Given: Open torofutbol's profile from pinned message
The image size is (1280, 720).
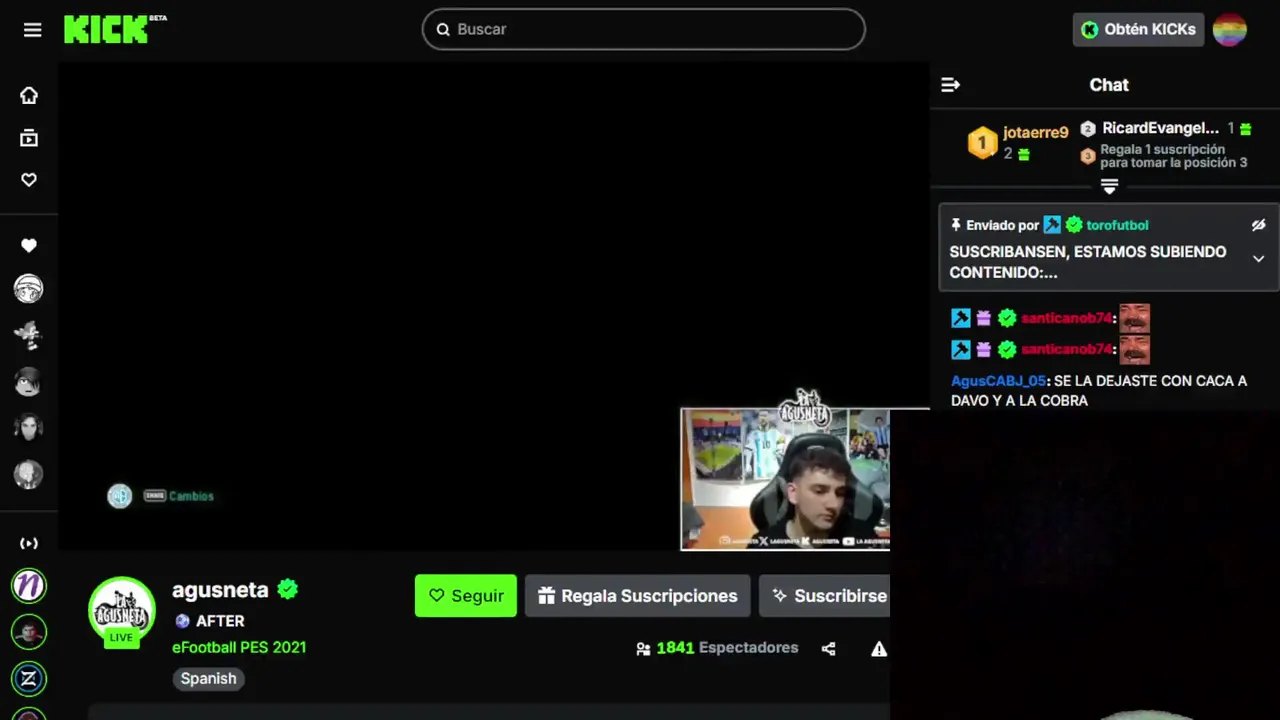Looking at the screenshot, I should [1118, 225].
